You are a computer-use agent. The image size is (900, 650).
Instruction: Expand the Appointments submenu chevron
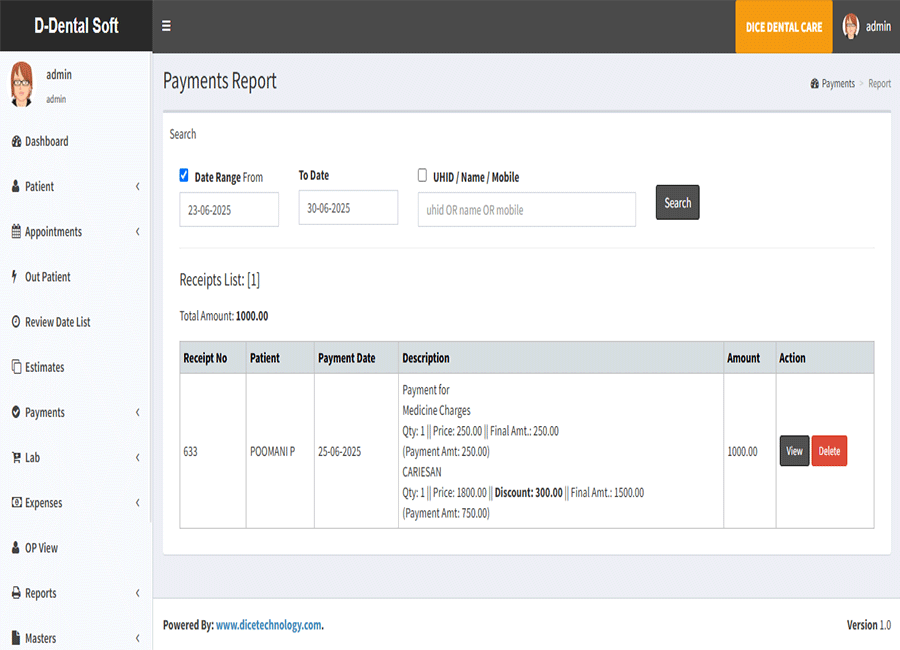[x=137, y=232]
